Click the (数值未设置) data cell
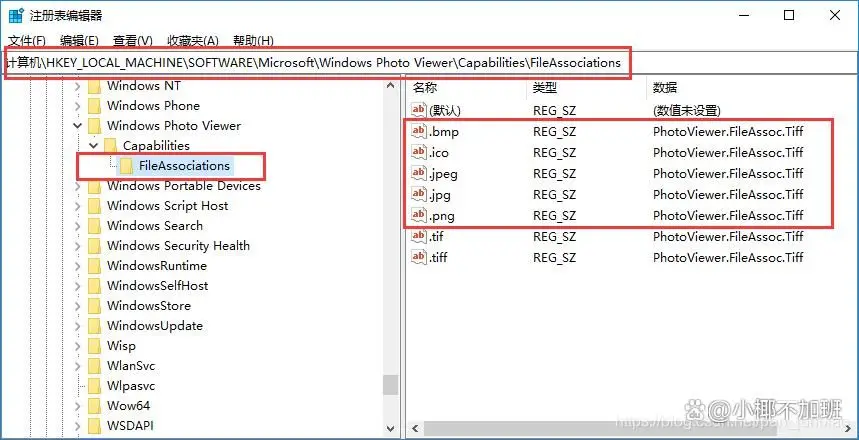This screenshot has height=440, width=859. click(686, 111)
